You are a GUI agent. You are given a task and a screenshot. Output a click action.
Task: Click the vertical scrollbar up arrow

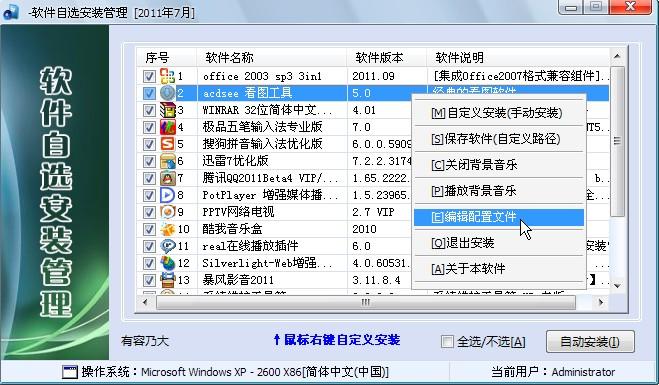[617, 56]
